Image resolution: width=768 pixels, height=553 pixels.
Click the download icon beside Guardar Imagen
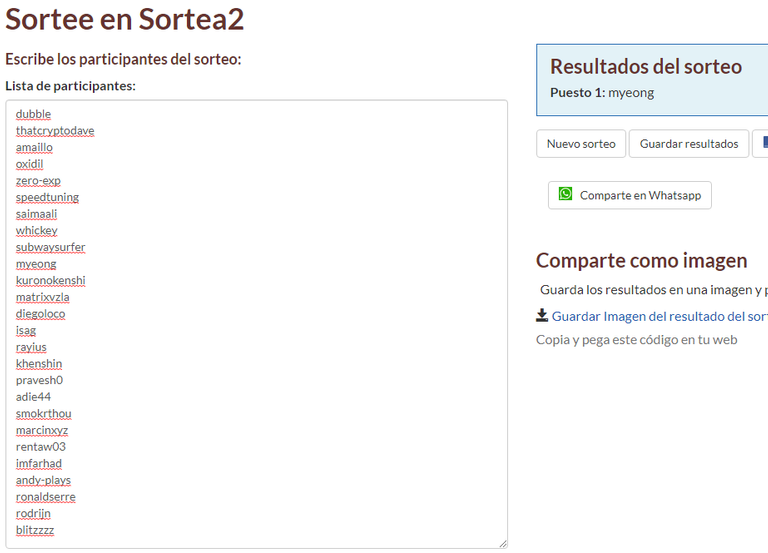pos(542,315)
